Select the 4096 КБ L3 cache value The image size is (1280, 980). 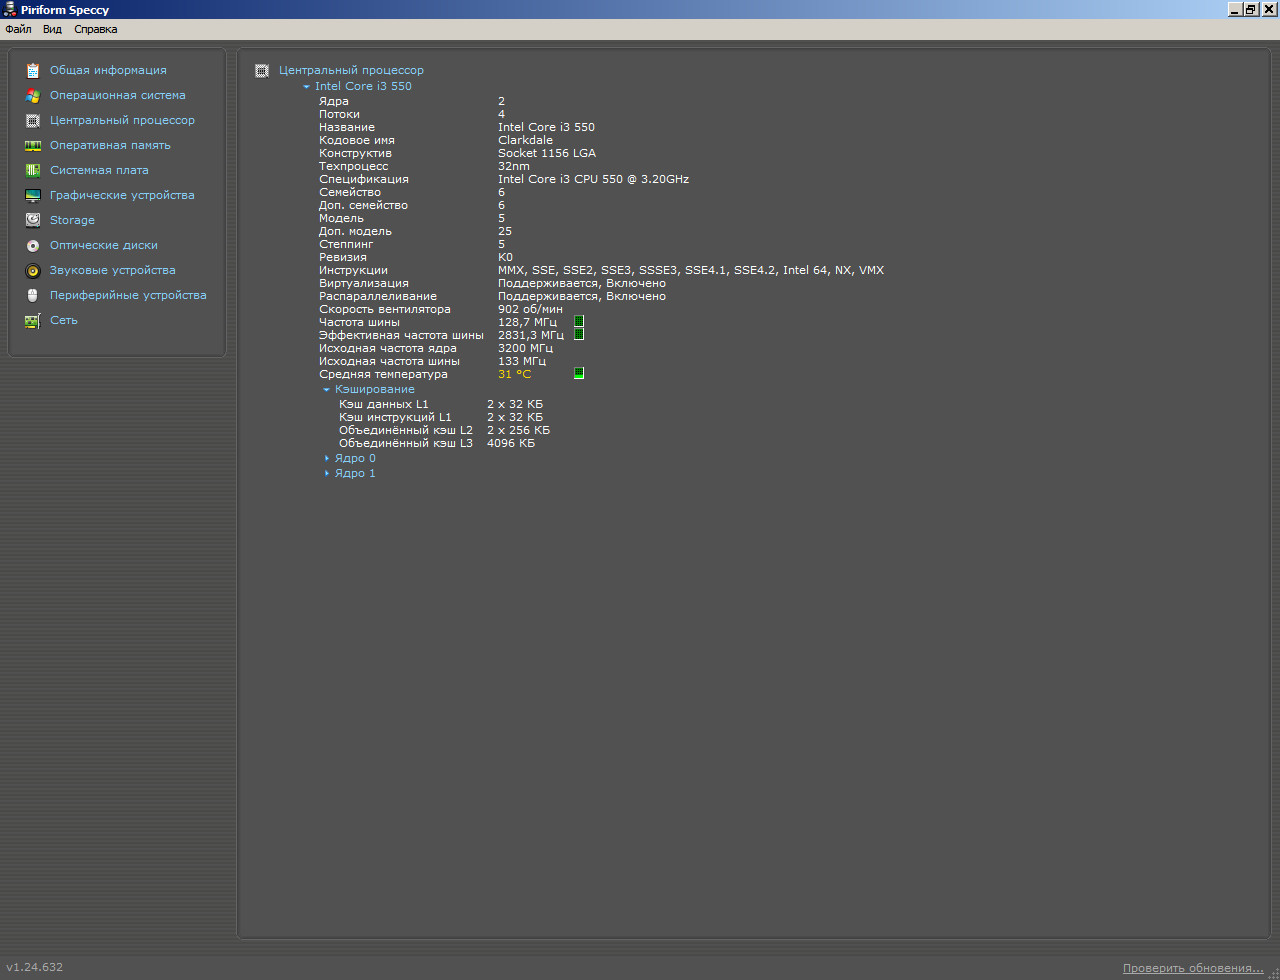pyautogui.click(x=511, y=443)
